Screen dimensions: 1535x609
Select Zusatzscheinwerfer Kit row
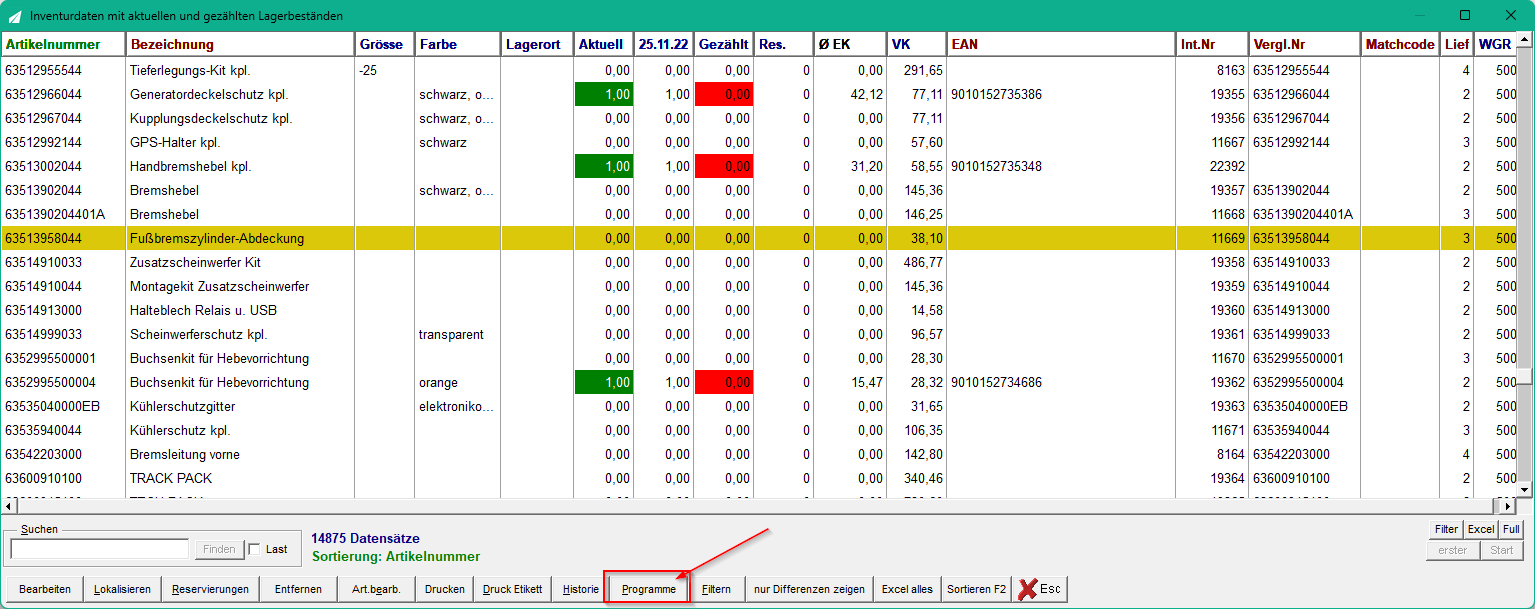(x=758, y=262)
